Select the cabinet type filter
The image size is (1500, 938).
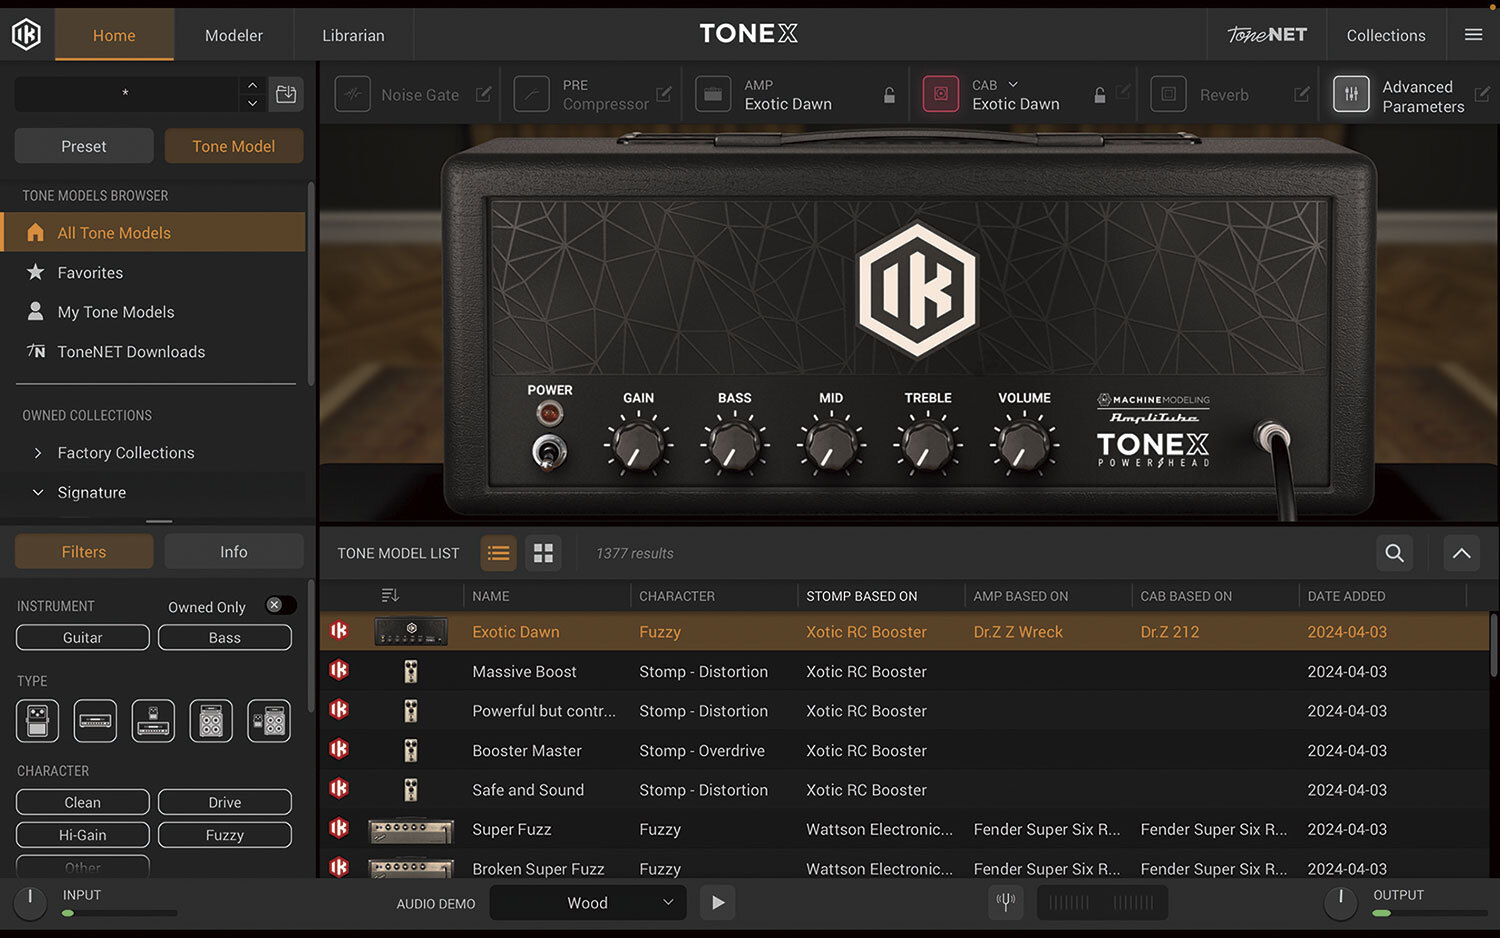click(211, 721)
